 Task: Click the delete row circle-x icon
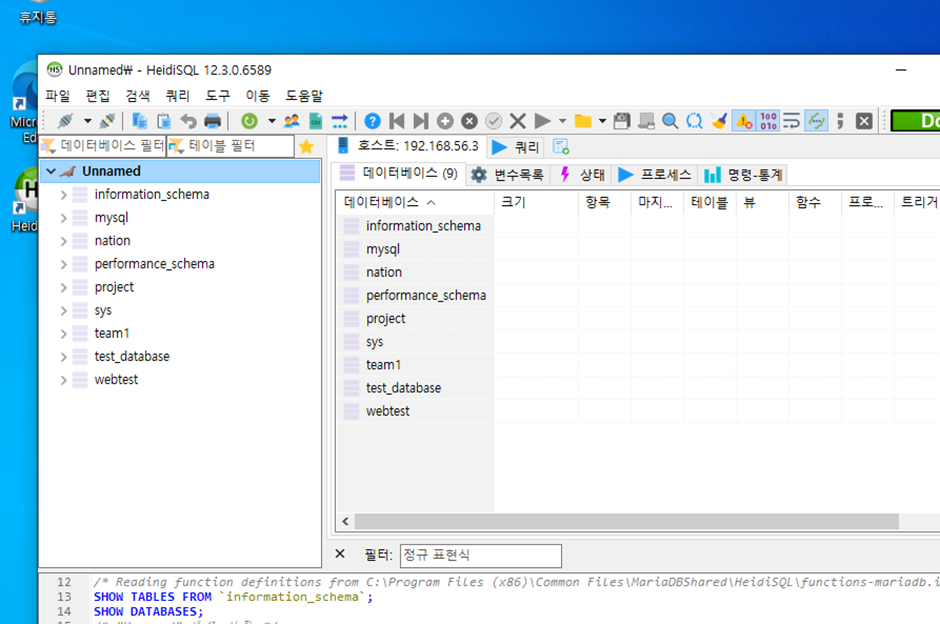(469, 121)
